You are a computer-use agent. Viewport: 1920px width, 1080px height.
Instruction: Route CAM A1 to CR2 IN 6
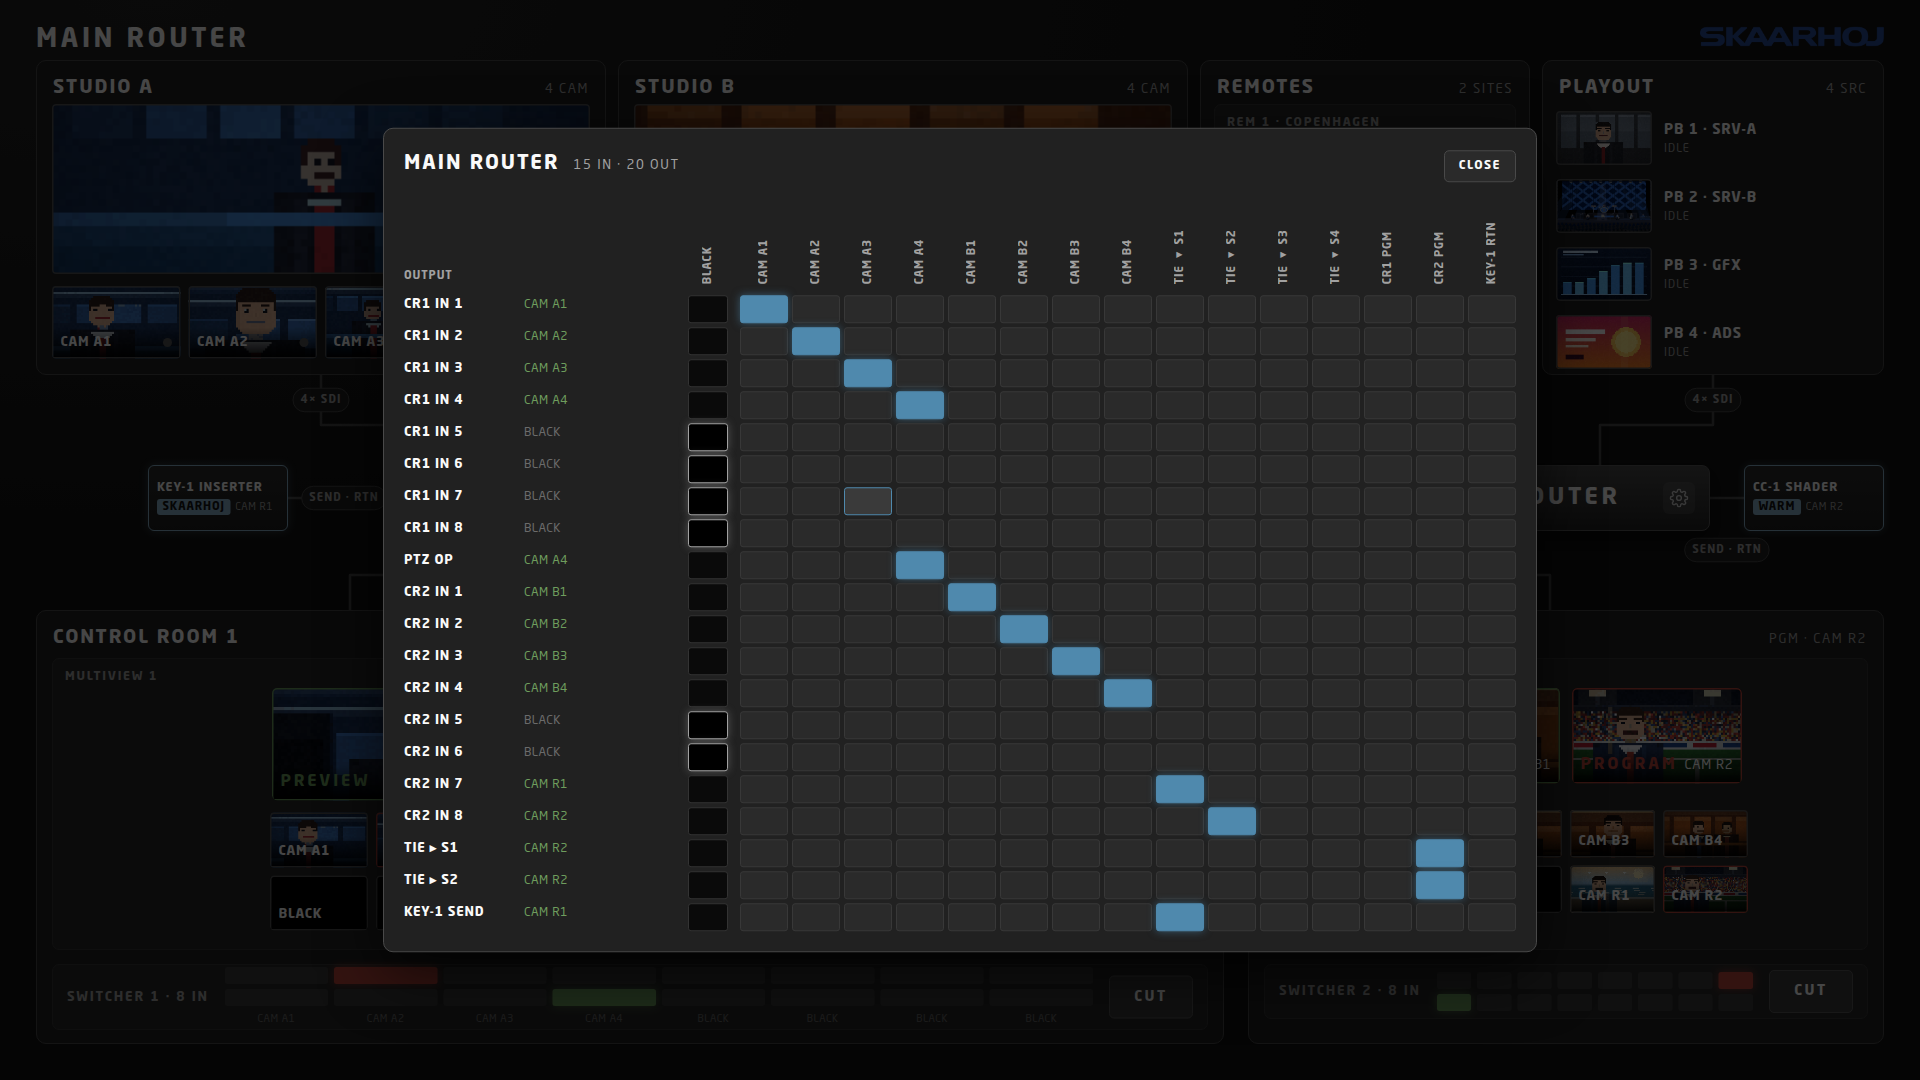pyautogui.click(x=764, y=757)
